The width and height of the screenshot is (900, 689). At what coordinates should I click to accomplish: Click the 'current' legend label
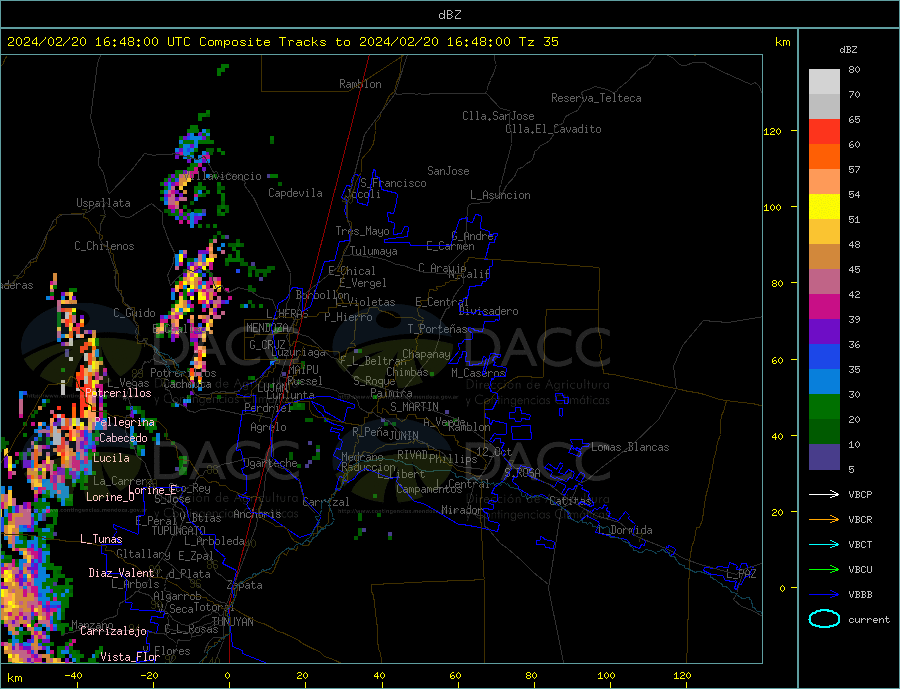click(x=869, y=620)
